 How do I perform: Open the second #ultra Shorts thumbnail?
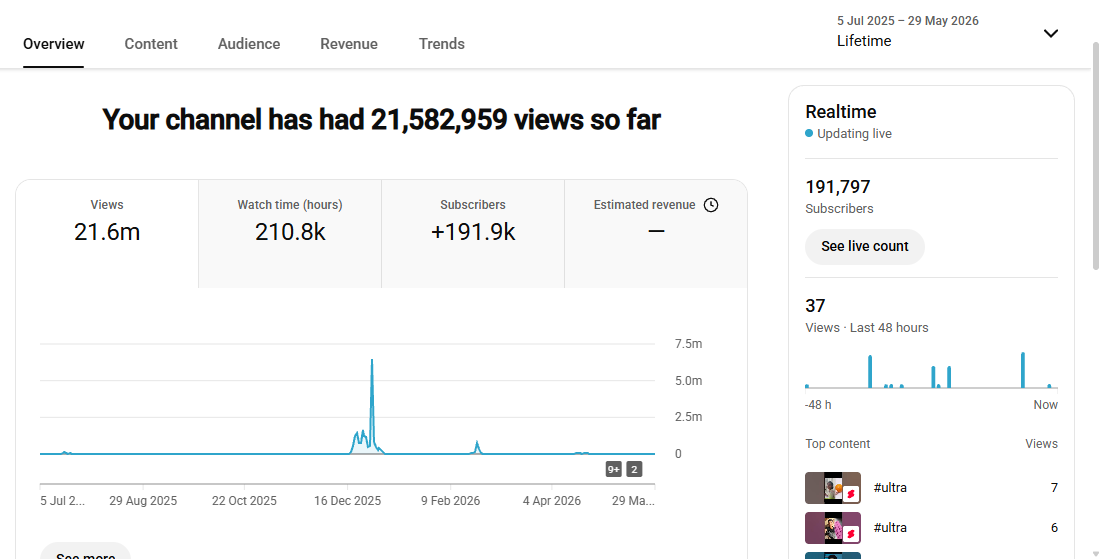pos(833,527)
